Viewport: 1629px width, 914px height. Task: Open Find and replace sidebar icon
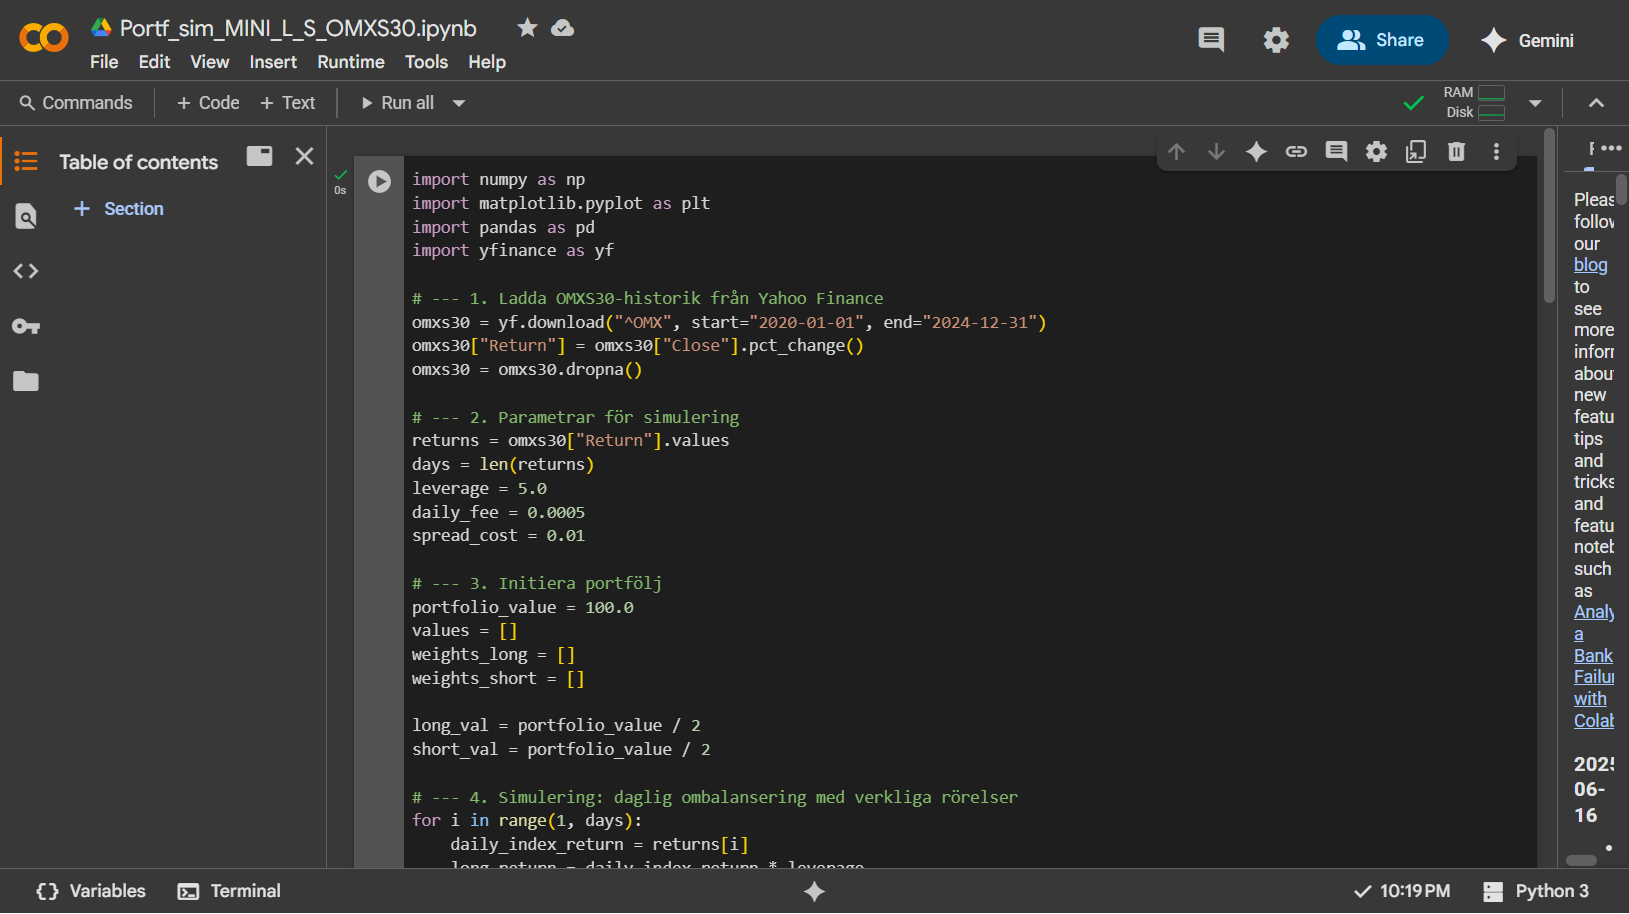pyautogui.click(x=26, y=216)
